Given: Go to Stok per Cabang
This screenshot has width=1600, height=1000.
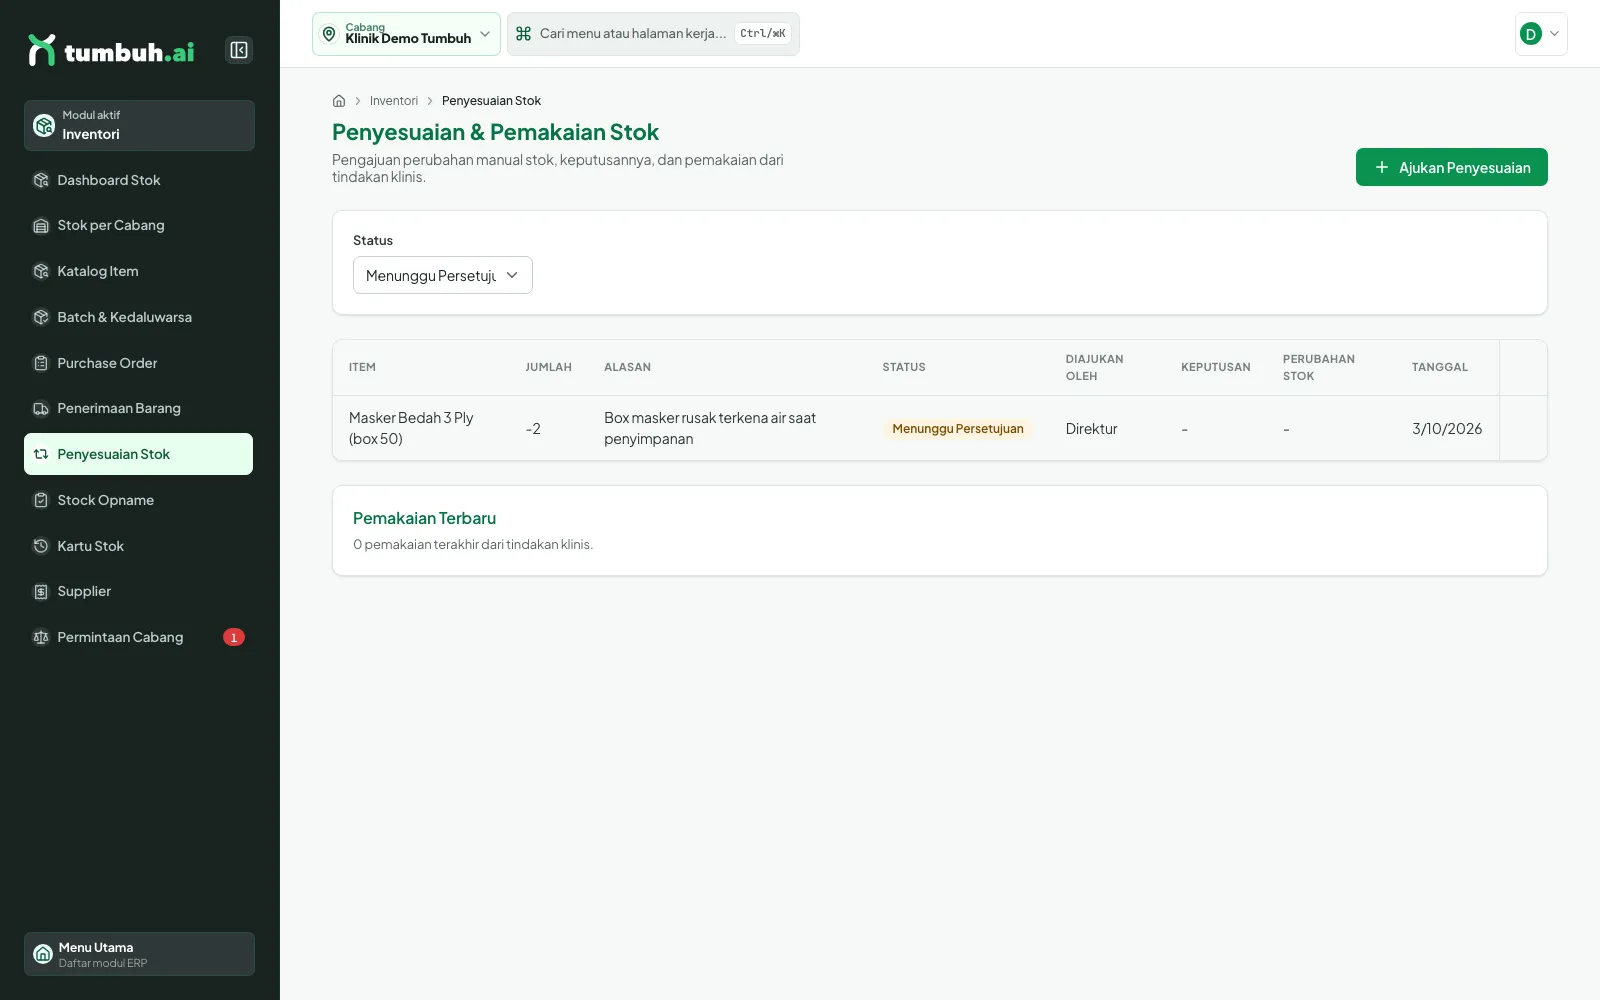Looking at the screenshot, I should 139,226.
